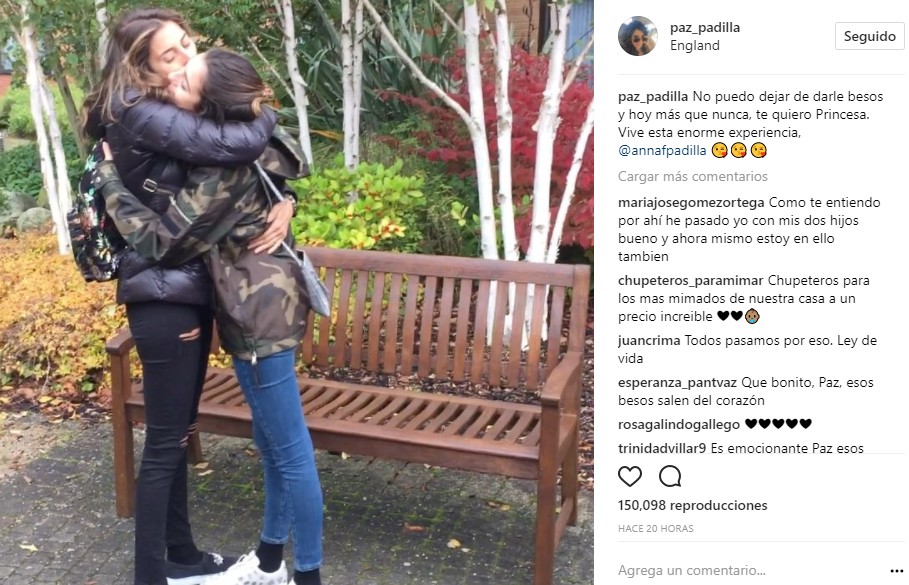
Task: Visit juancrima's profile
Action: pyautogui.click(x=649, y=340)
